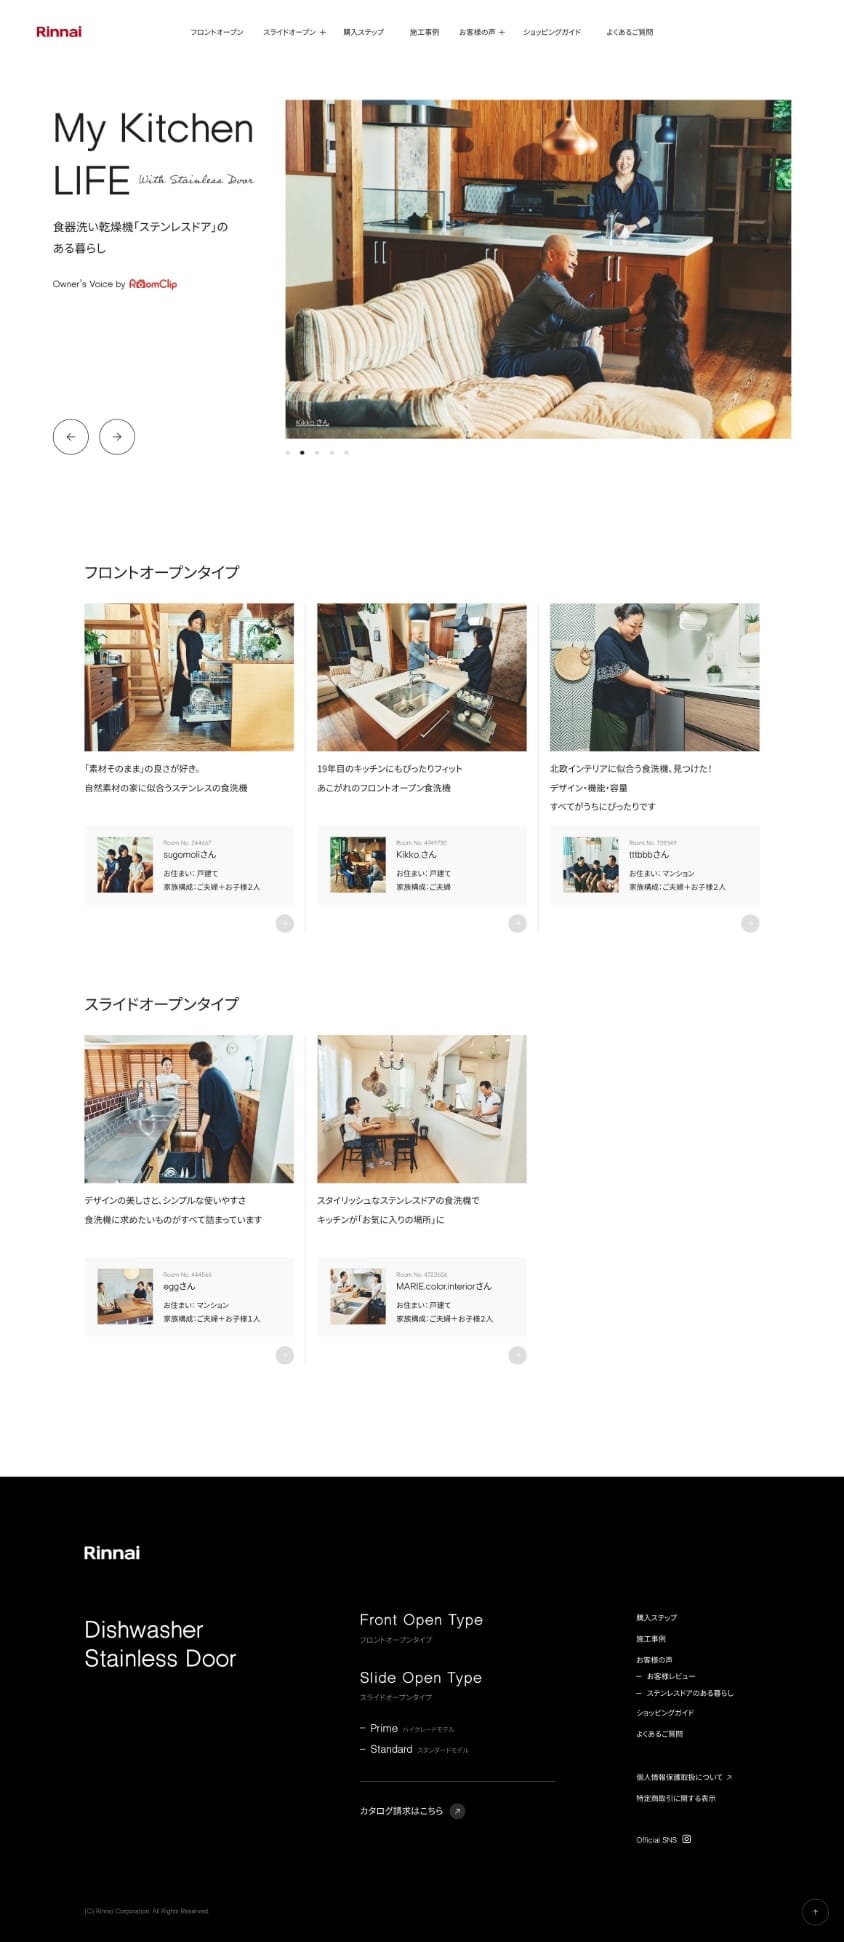
Task: Open the egg story arrow button
Action: [x=284, y=1355]
